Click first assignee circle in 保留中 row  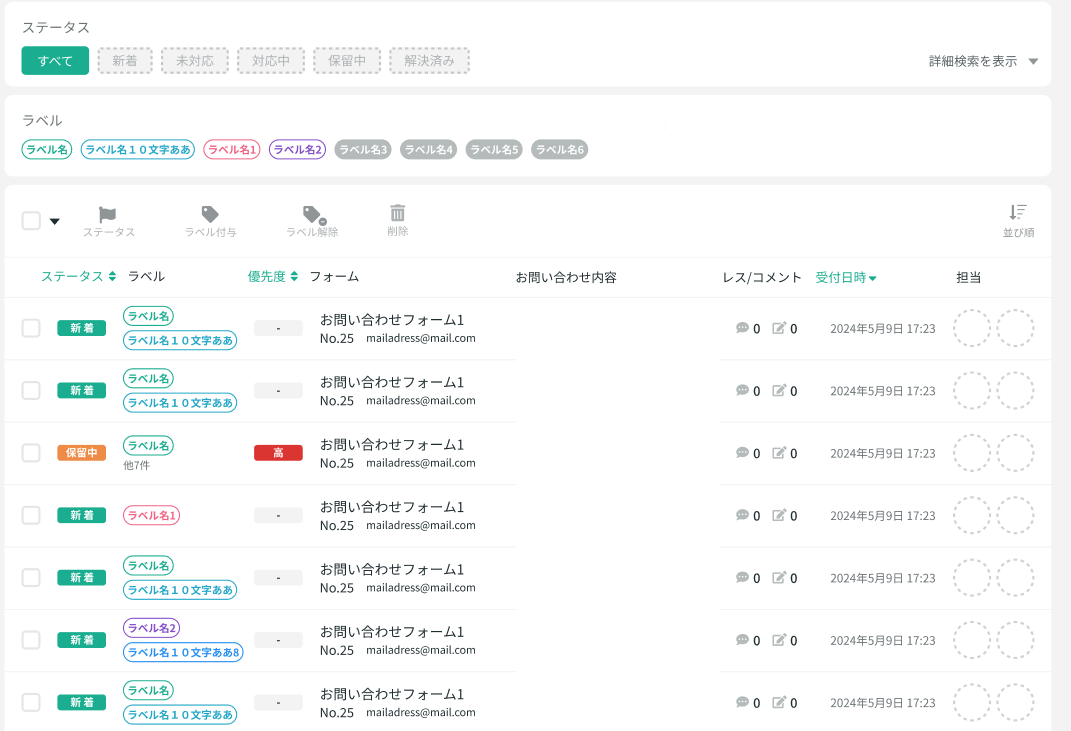point(971,453)
